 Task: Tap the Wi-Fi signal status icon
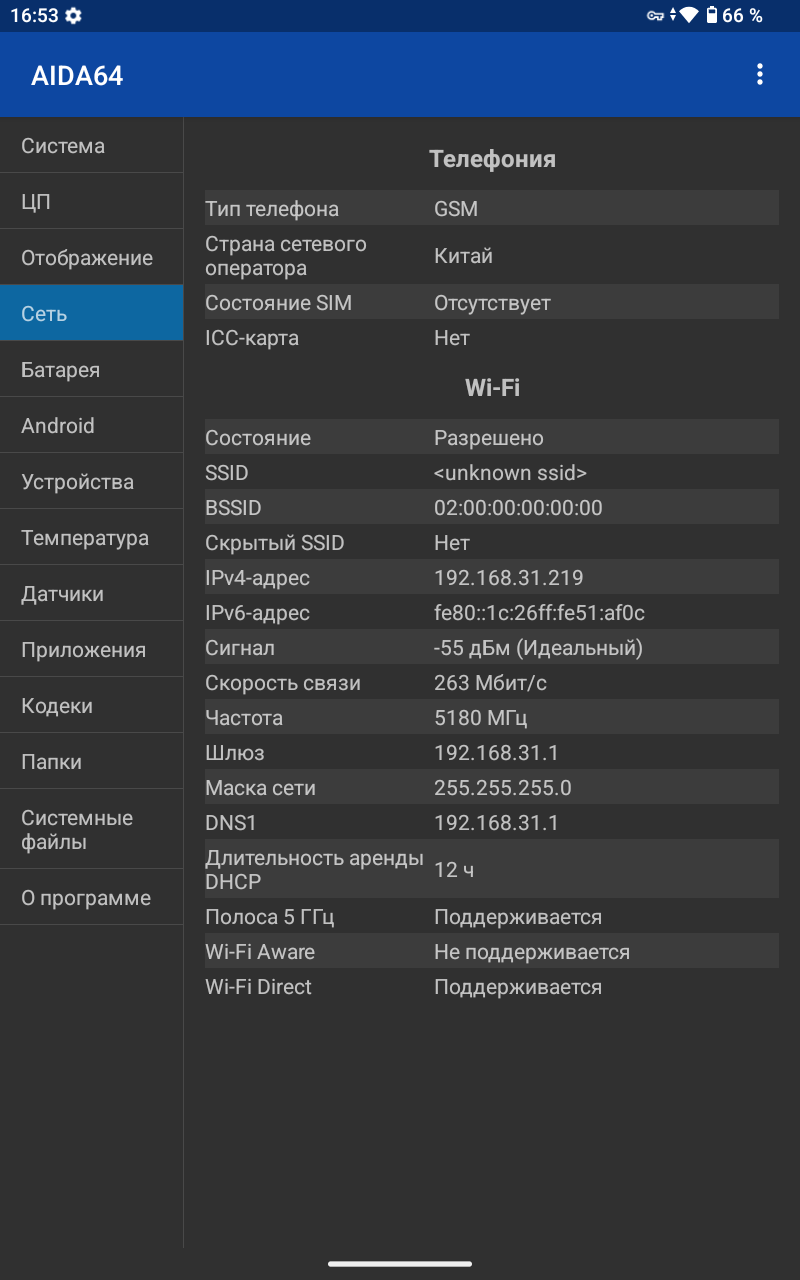click(x=688, y=15)
